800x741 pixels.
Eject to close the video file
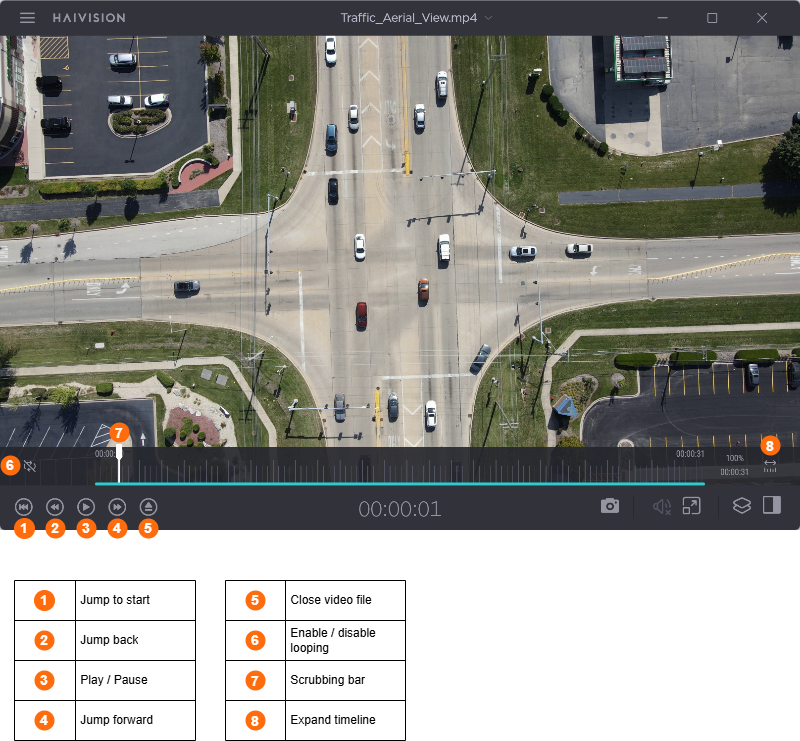click(x=148, y=507)
